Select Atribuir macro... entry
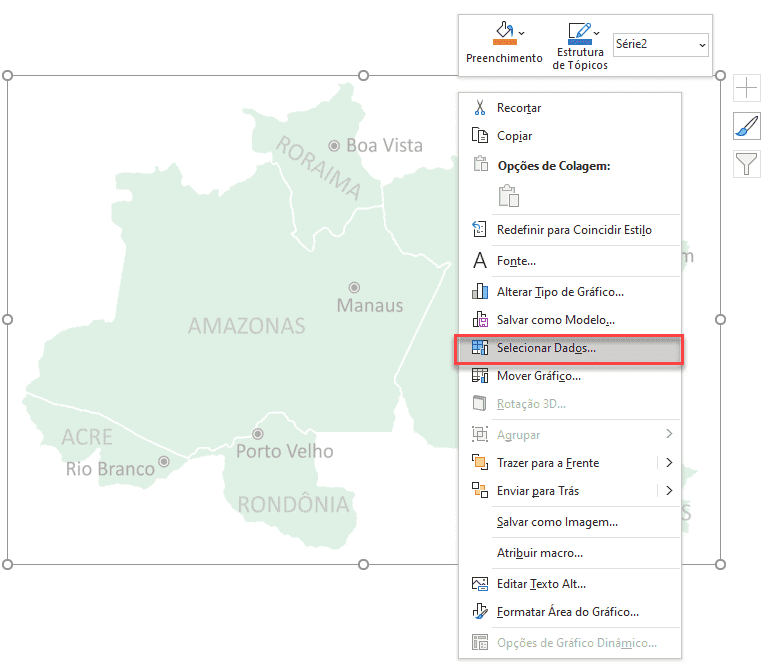 click(x=570, y=552)
